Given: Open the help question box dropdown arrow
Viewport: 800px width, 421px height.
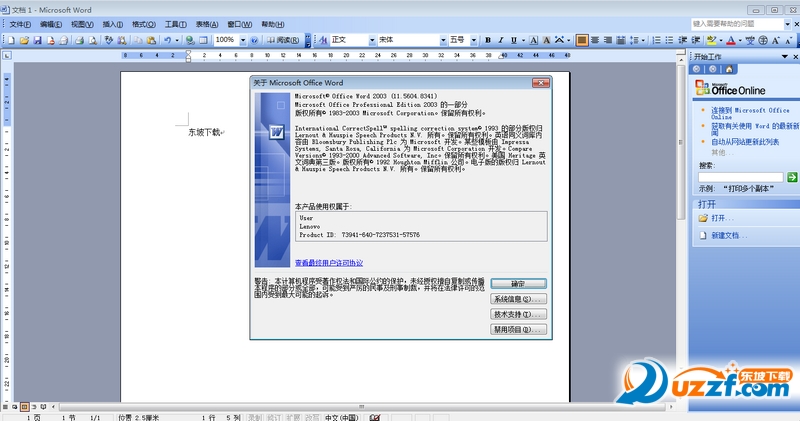Looking at the screenshot, I should (x=787, y=24).
